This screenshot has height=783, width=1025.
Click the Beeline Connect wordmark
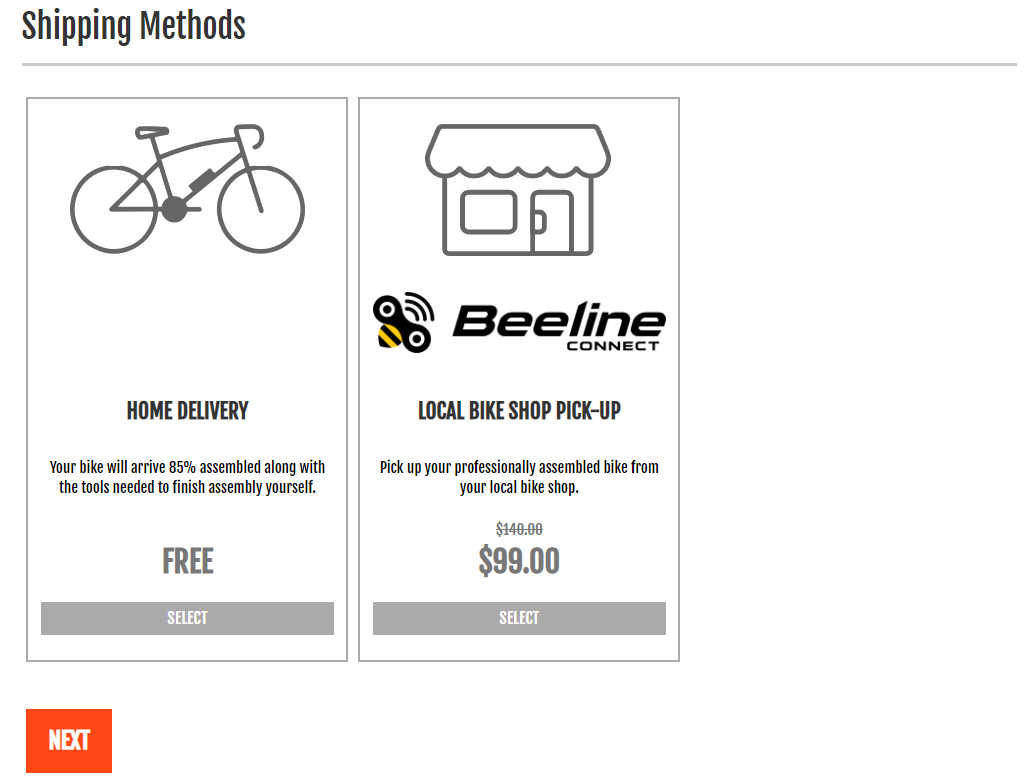tap(559, 327)
